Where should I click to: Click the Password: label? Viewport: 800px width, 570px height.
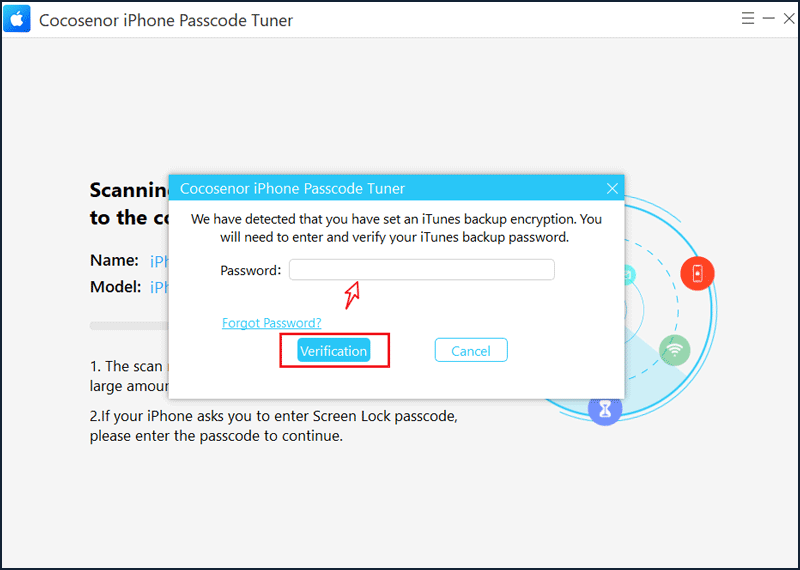point(251,270)
